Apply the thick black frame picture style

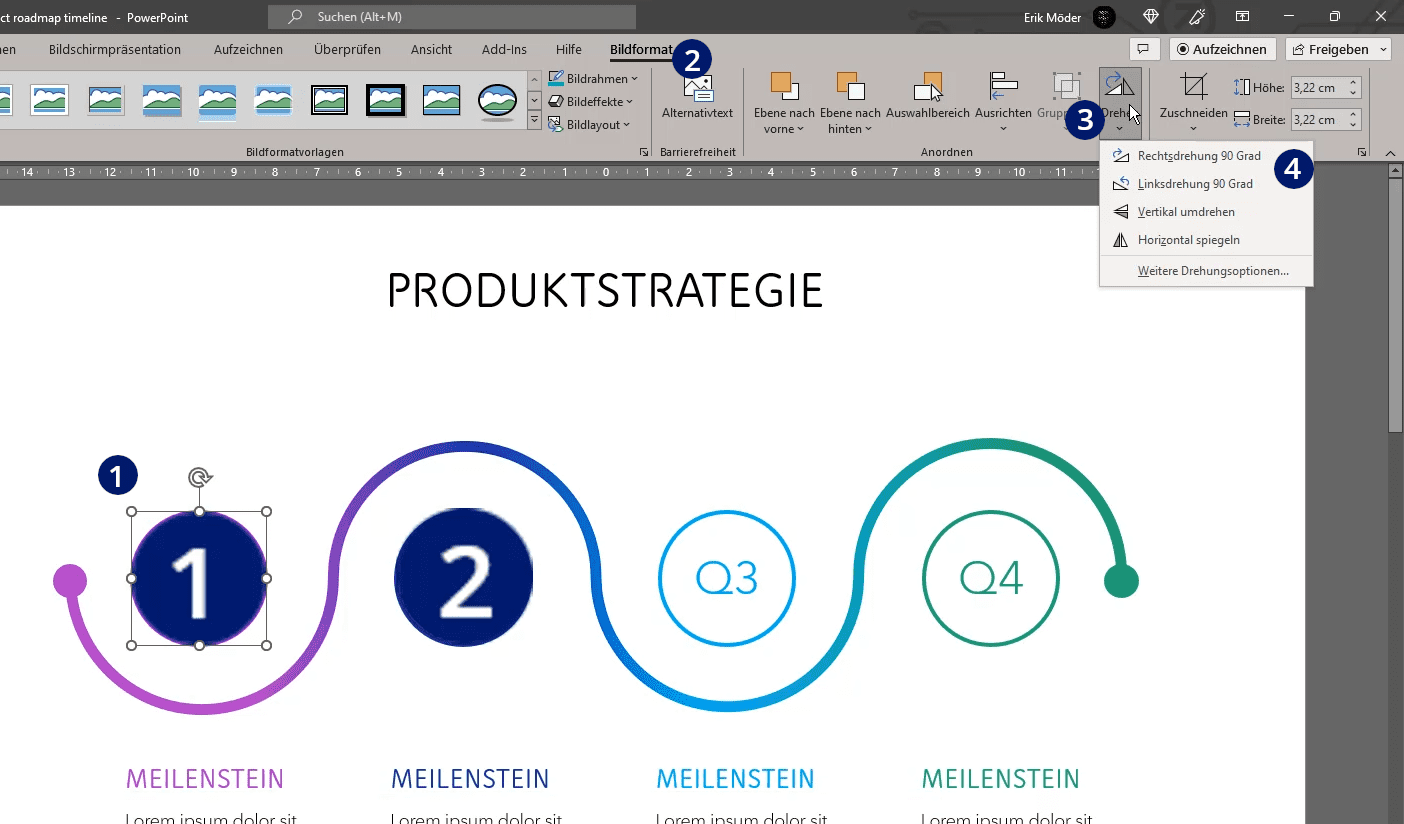pyautogui.click(x=385, y=99)
